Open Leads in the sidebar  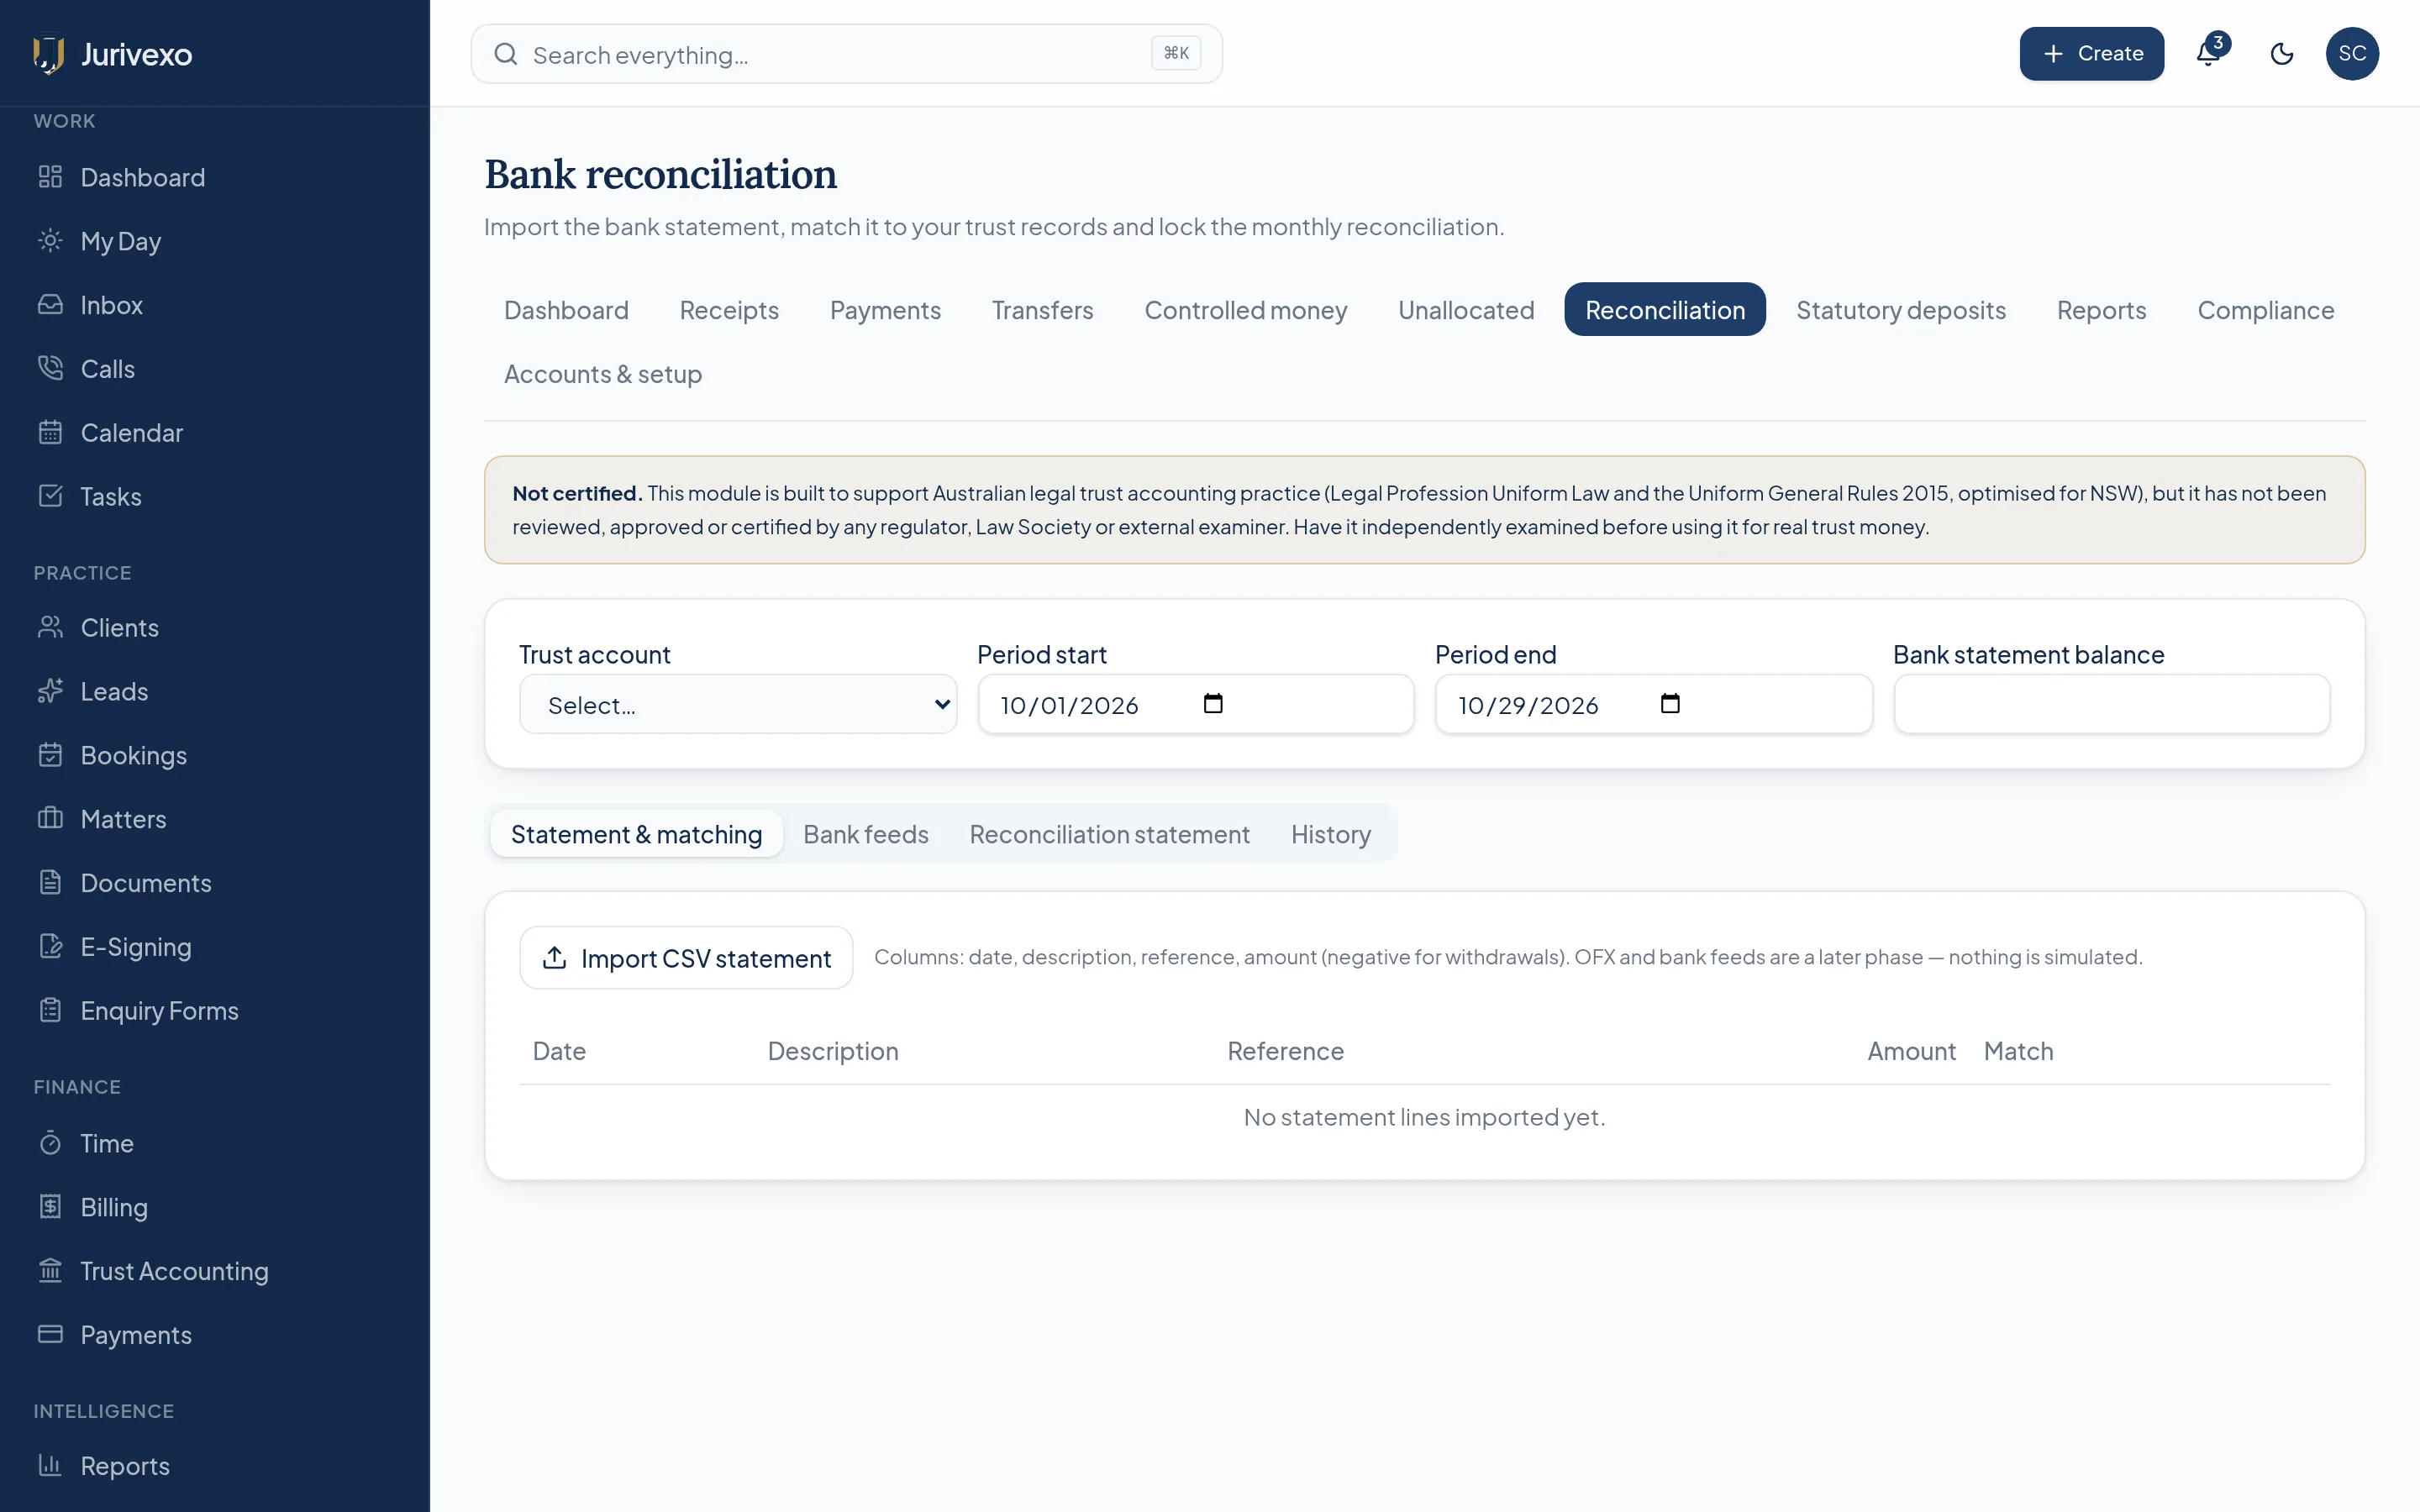pos(214,692)
